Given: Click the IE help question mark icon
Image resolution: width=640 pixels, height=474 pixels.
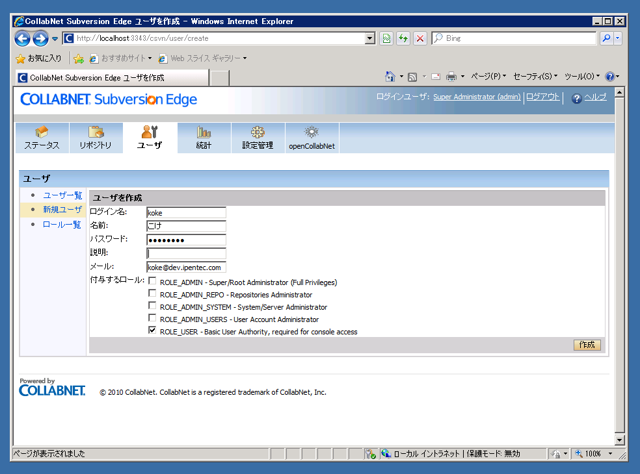Looking at the screenshot, I should pos(610,76).
